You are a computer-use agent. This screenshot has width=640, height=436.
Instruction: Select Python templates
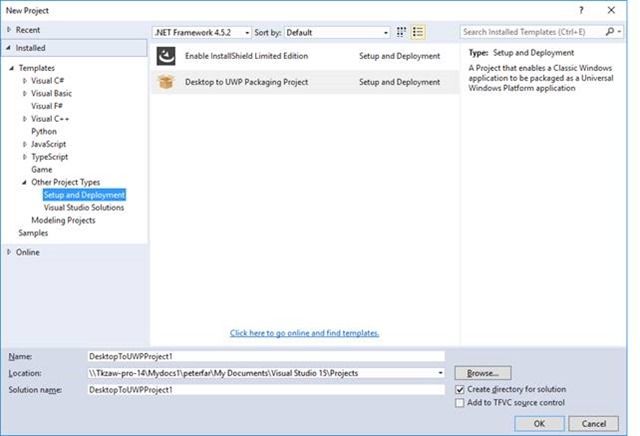click(x=44, y=131)
